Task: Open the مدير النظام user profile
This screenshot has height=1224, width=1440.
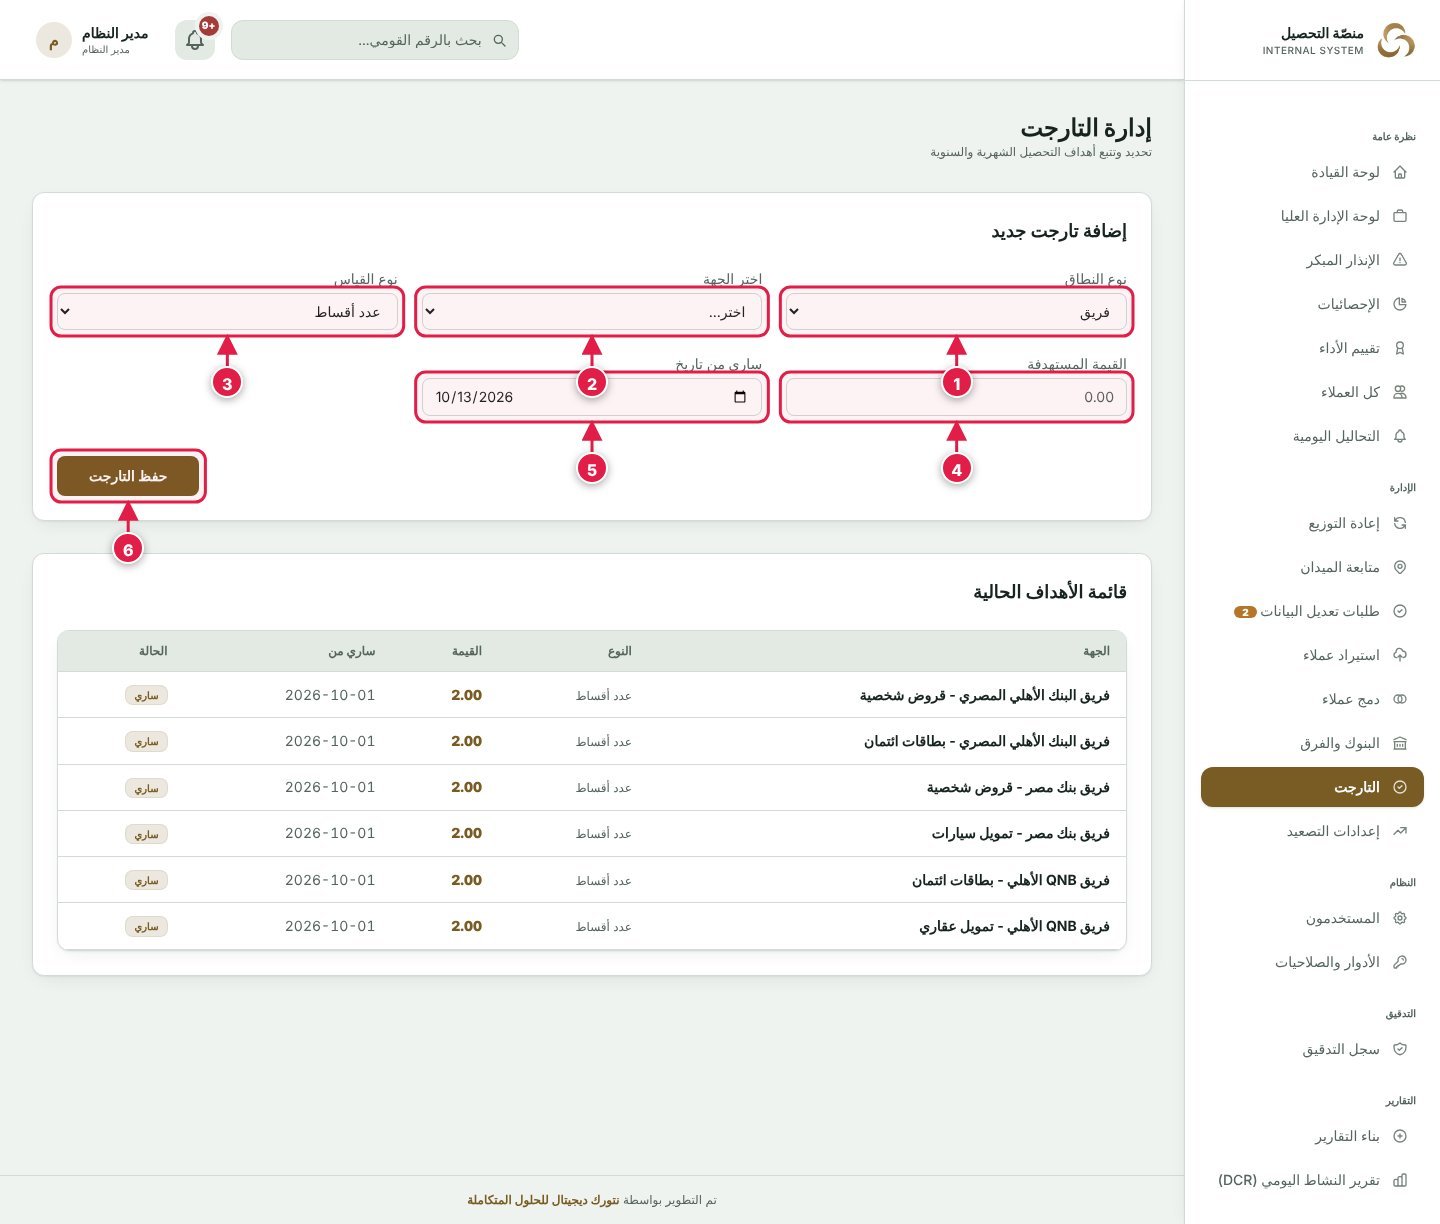Action: click(92, 40)
